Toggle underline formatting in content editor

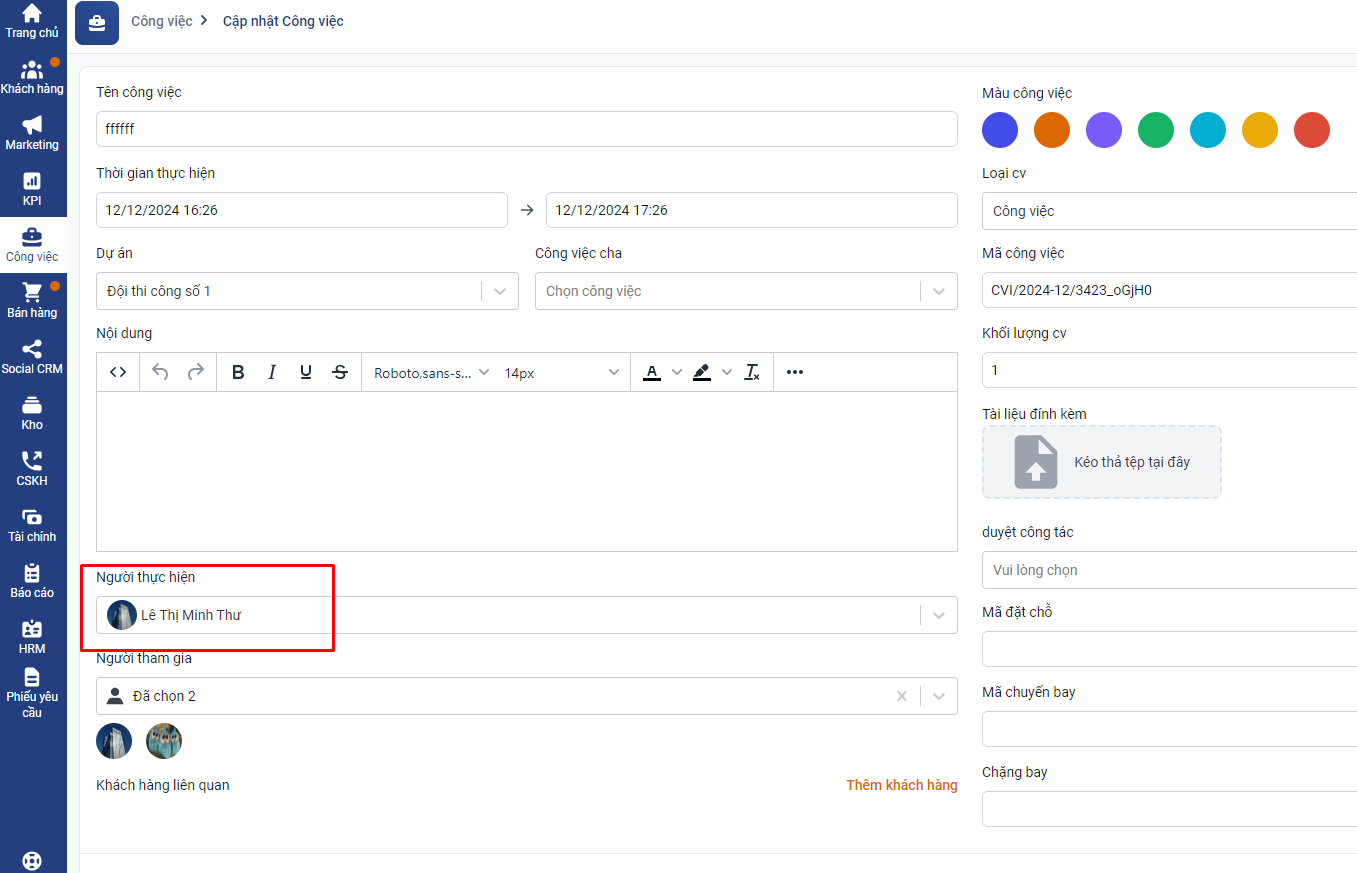click(306, 372)
